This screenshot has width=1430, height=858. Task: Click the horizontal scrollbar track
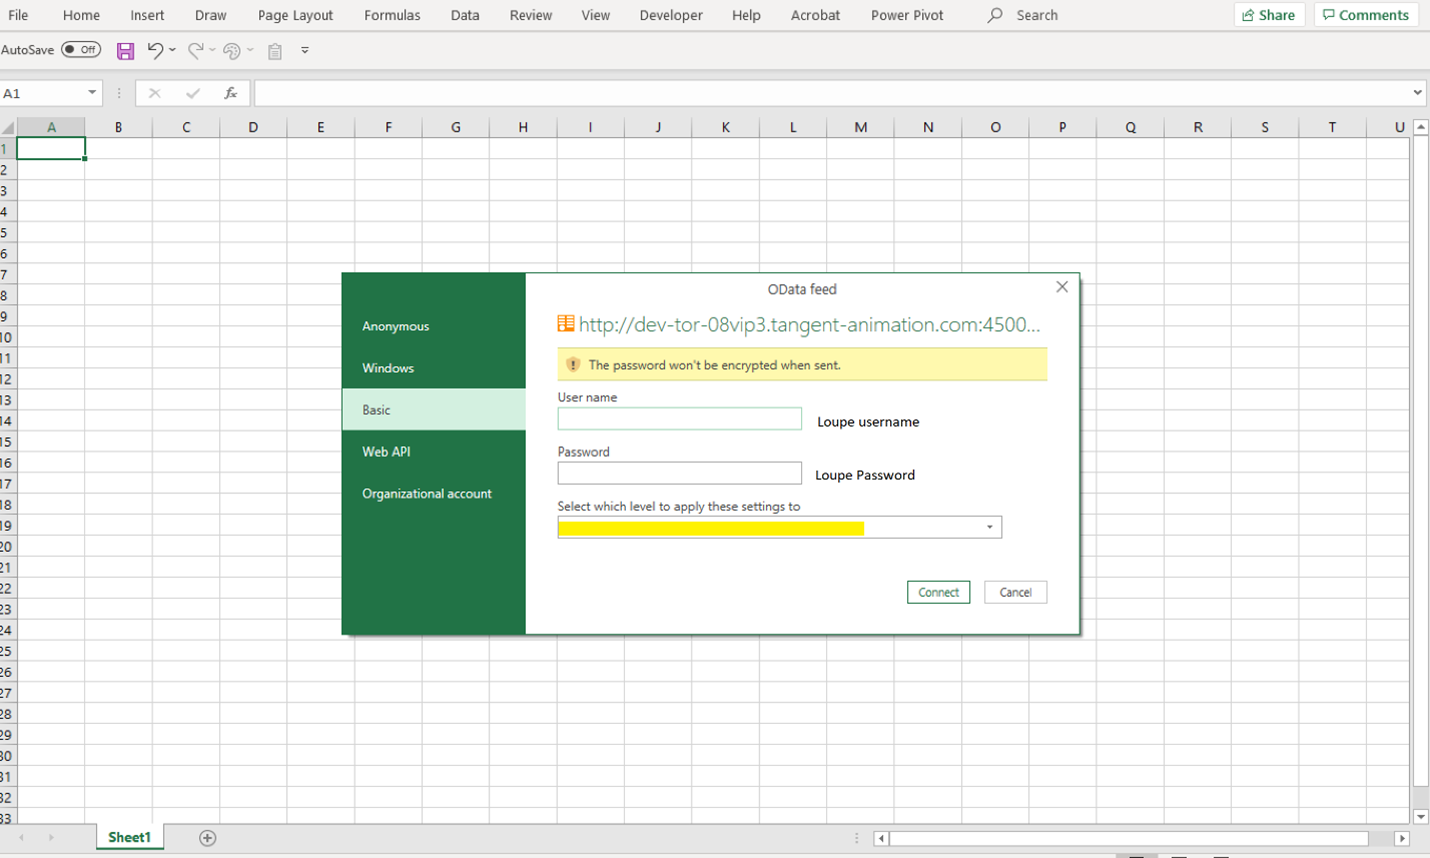click(x=1382, y=838)
